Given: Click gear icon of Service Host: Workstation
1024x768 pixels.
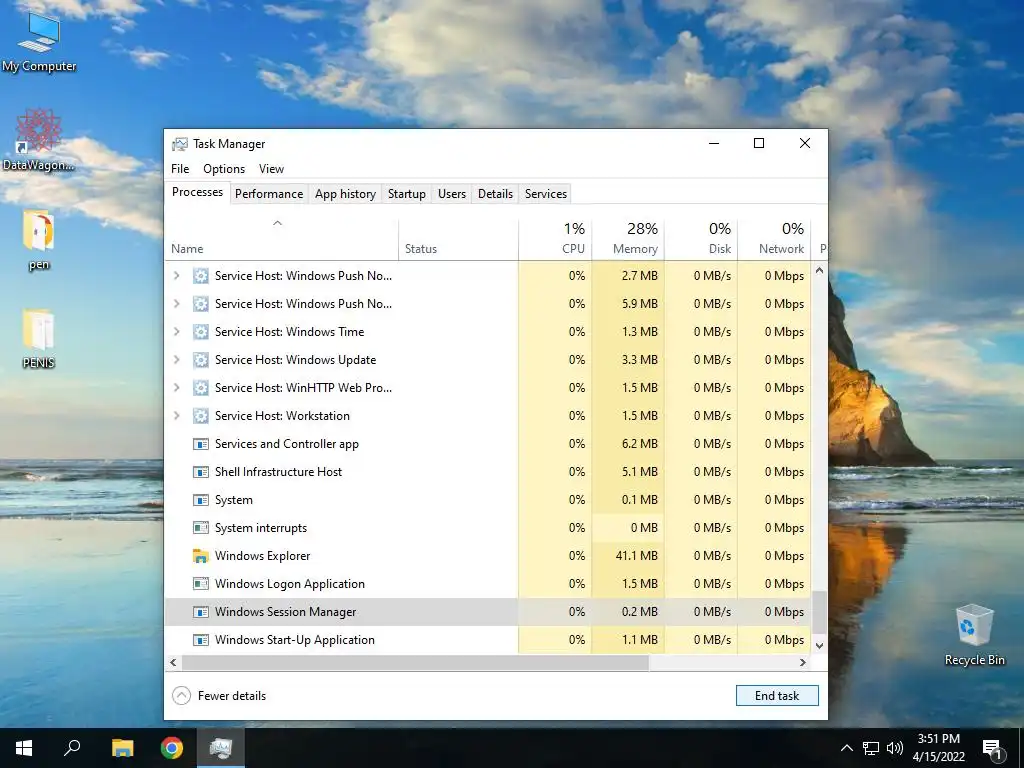Looking at the screenshot, I should pyautogui.click(x=200, y=416).
